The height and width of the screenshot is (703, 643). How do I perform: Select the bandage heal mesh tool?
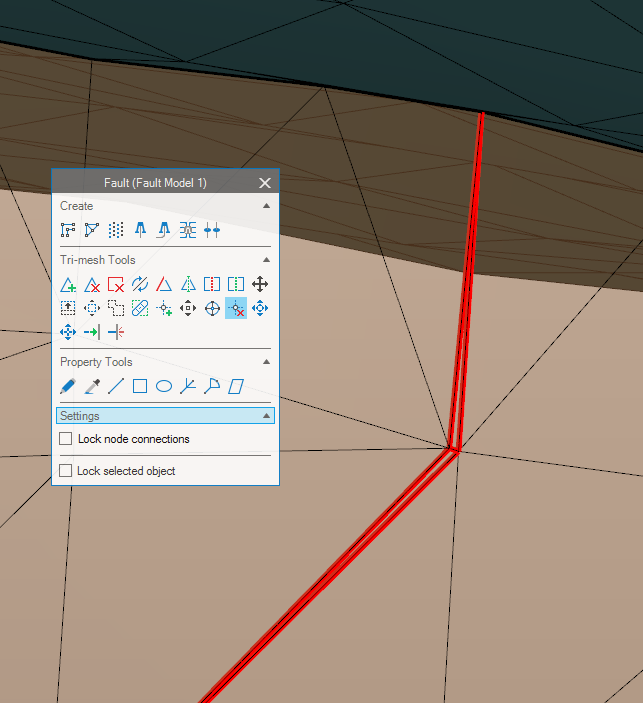[140, 308]
